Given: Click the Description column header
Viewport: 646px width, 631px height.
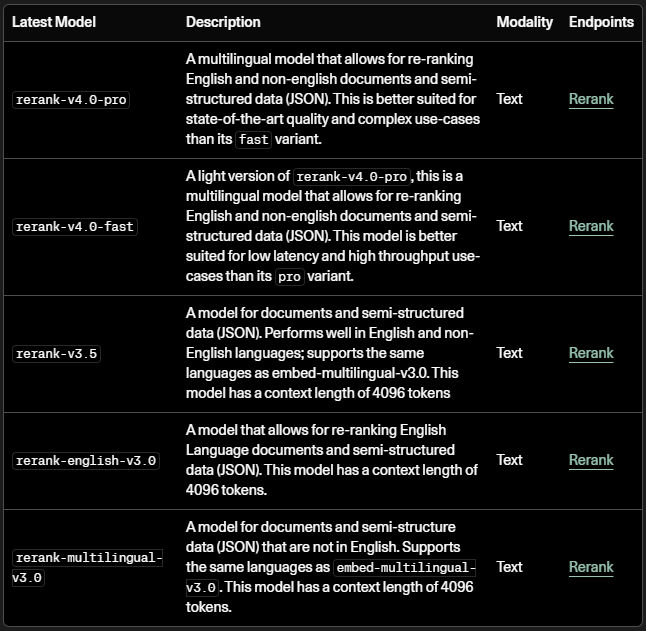Looking at the screenshot, I should click(x=223, y=22).
